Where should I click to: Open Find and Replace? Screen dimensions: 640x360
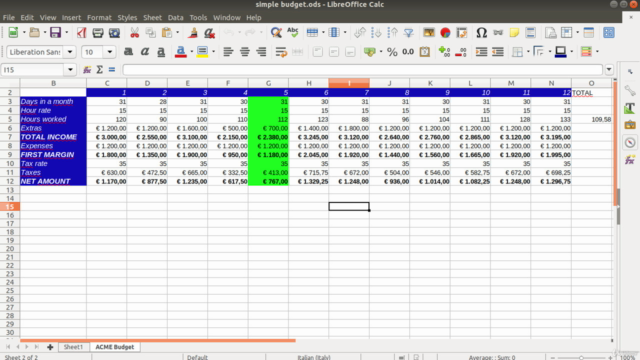click(x=276, y=33)
